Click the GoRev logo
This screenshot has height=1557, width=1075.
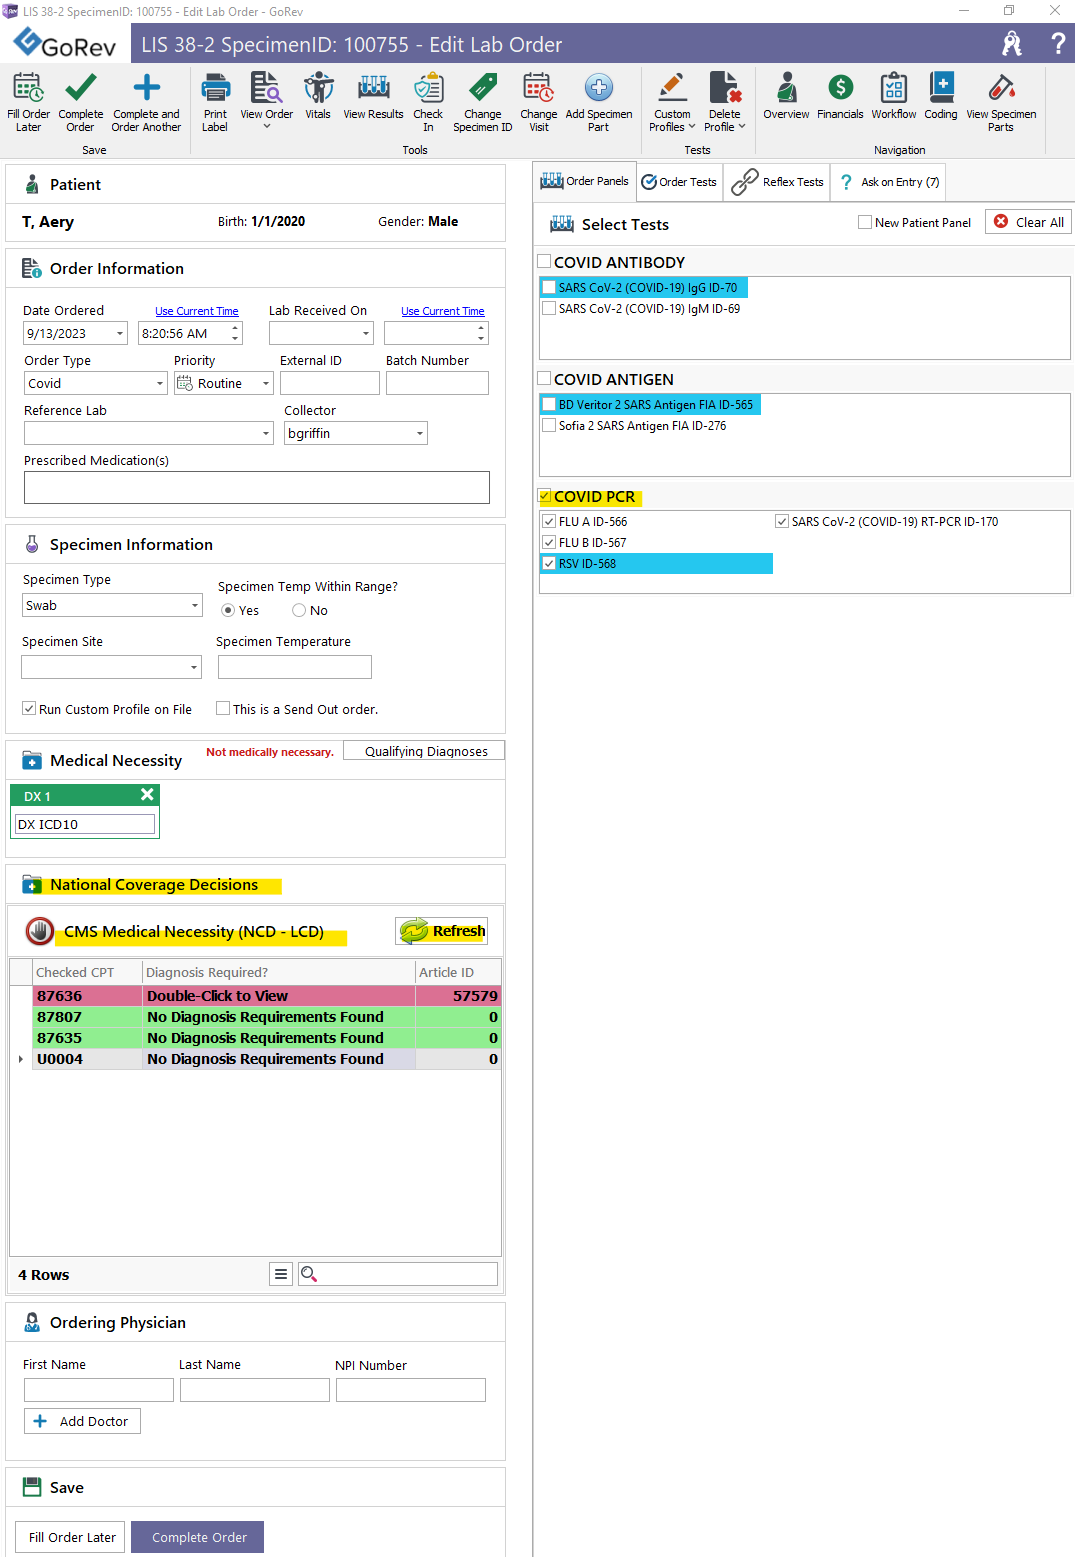click(x=66, y=44)
